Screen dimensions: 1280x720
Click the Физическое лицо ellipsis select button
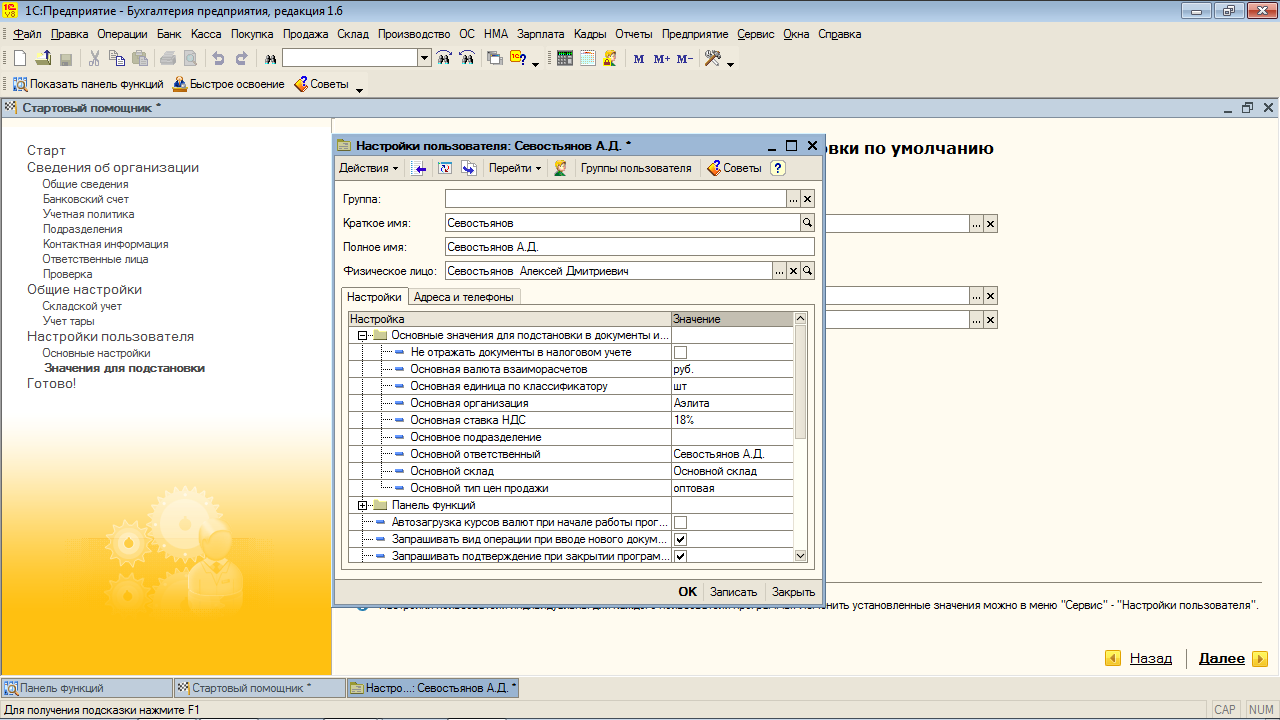779,271
